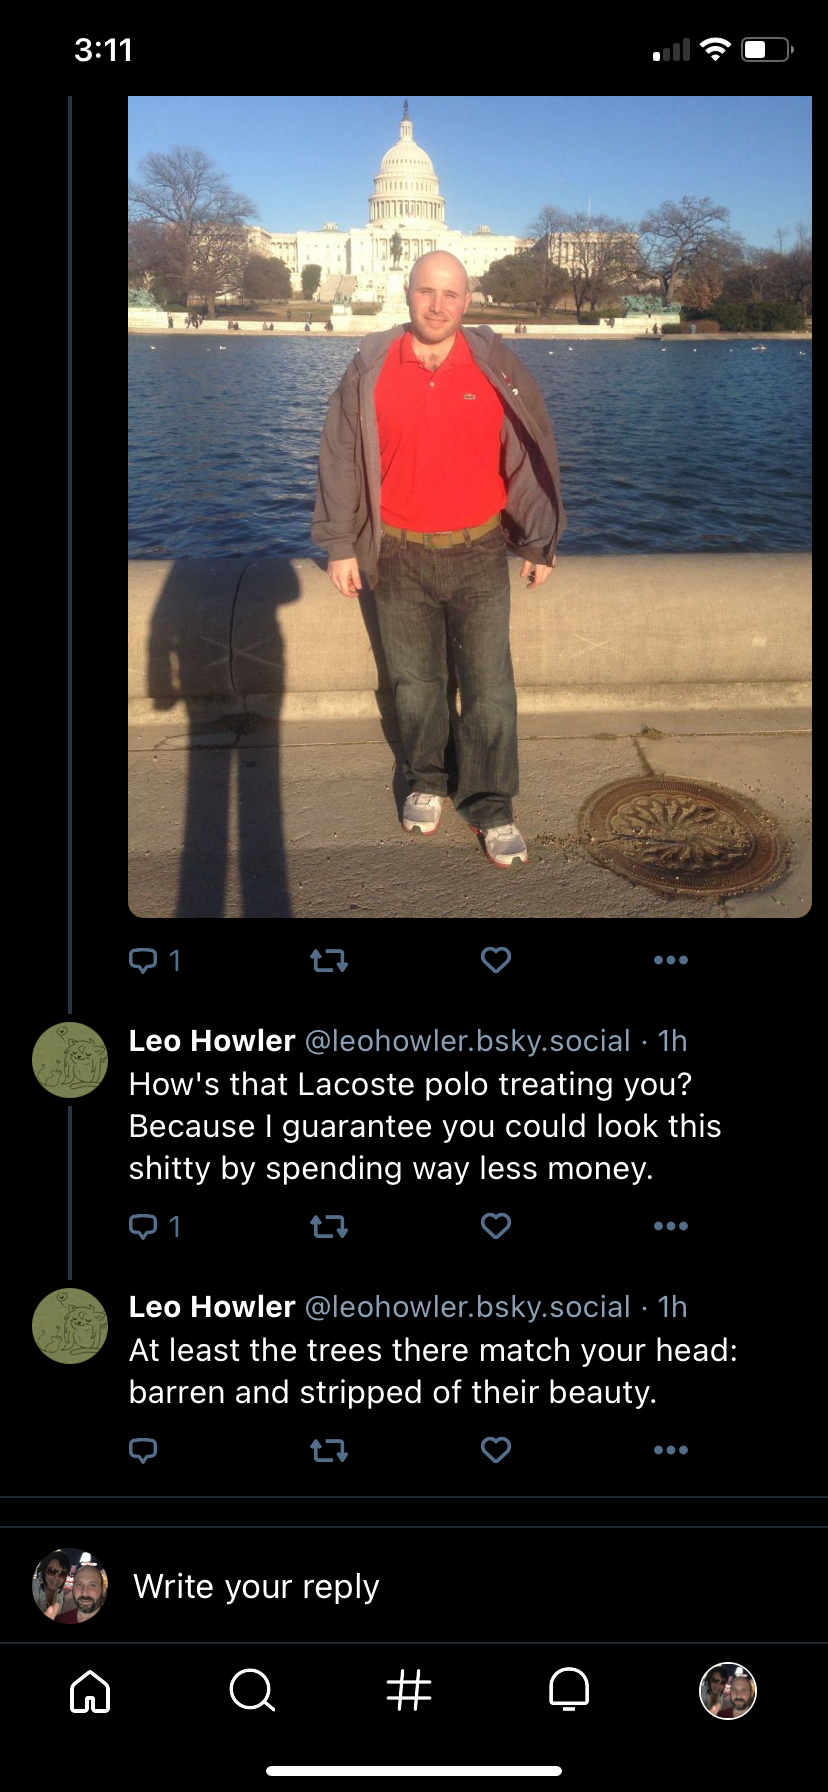This screenshot has height=1792, width=828.
Task: Repost the photo post
Action: click(x=329, y=961)
